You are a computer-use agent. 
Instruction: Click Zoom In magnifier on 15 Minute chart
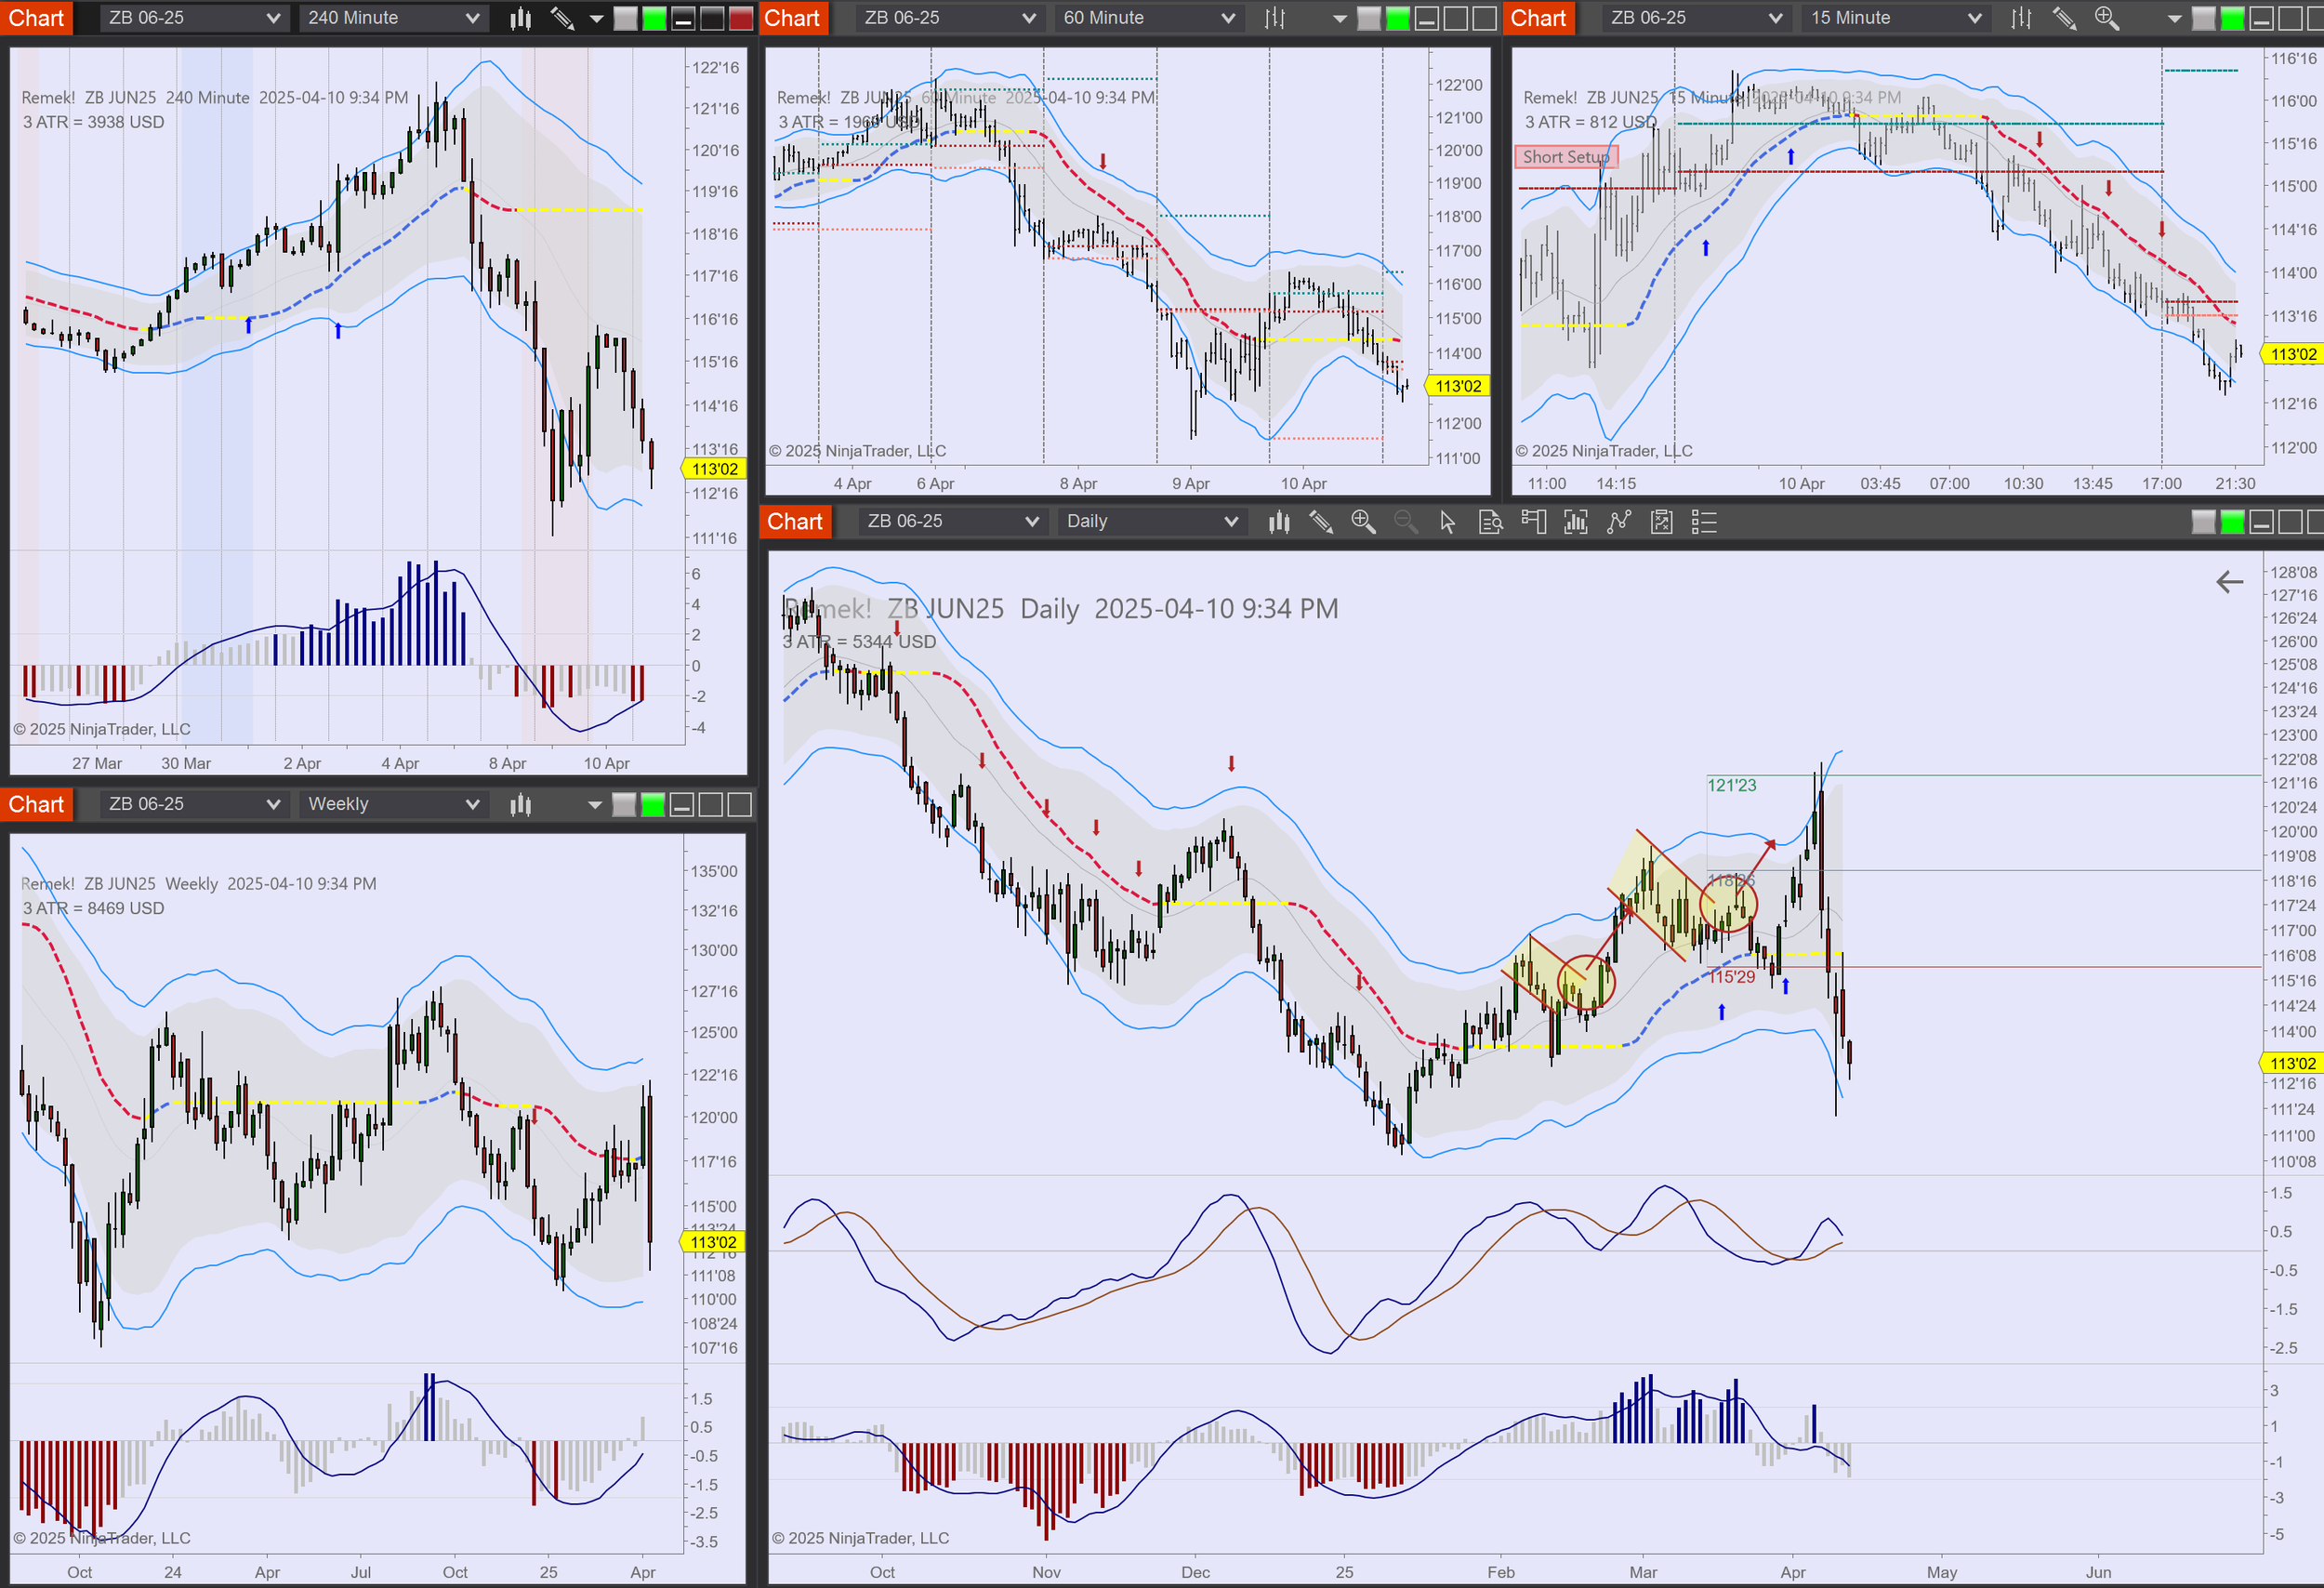pyautogui.click(x=2106, y=18)
